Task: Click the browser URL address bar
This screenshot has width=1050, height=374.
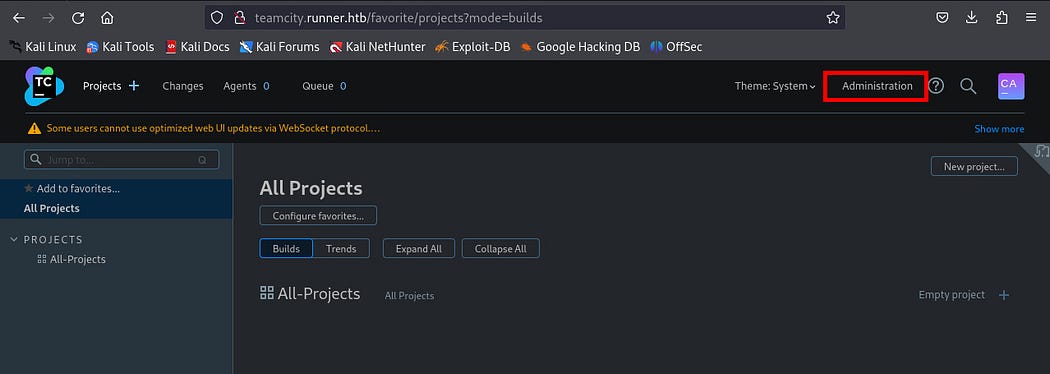Action: [524, 18]
